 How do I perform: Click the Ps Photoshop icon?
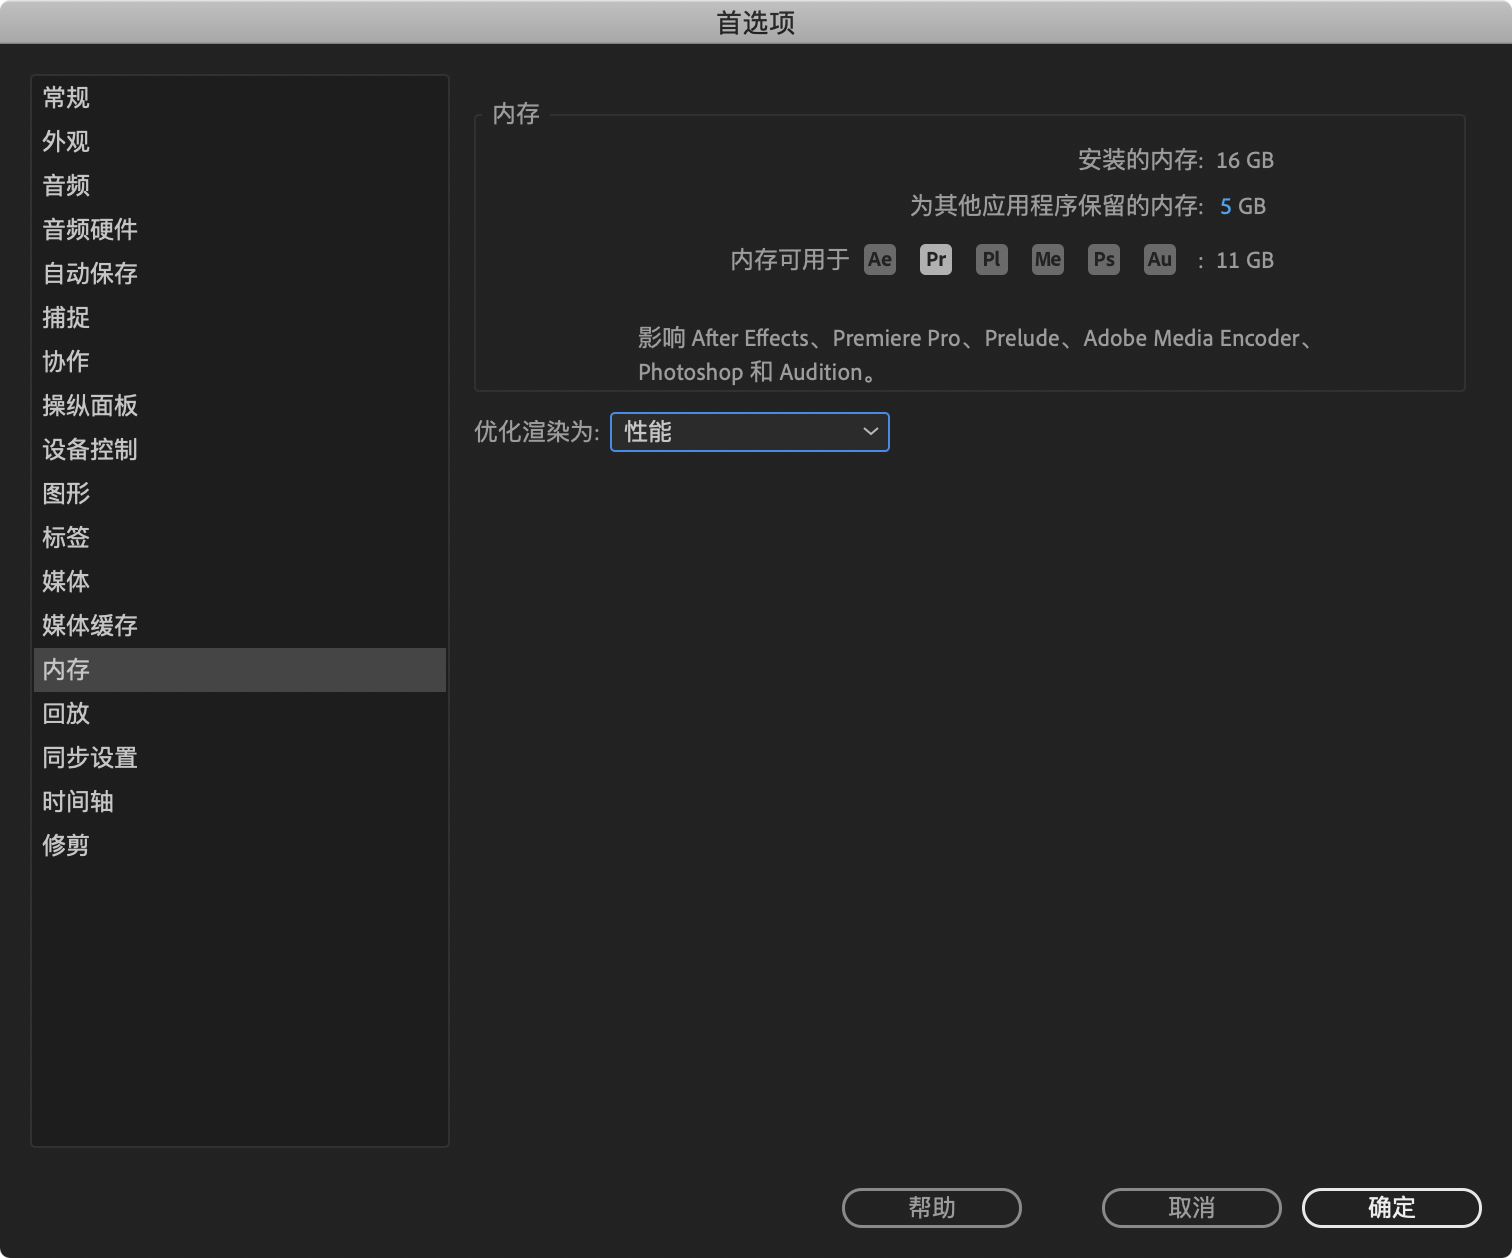pyautogui.click(x=1104, y=260)
